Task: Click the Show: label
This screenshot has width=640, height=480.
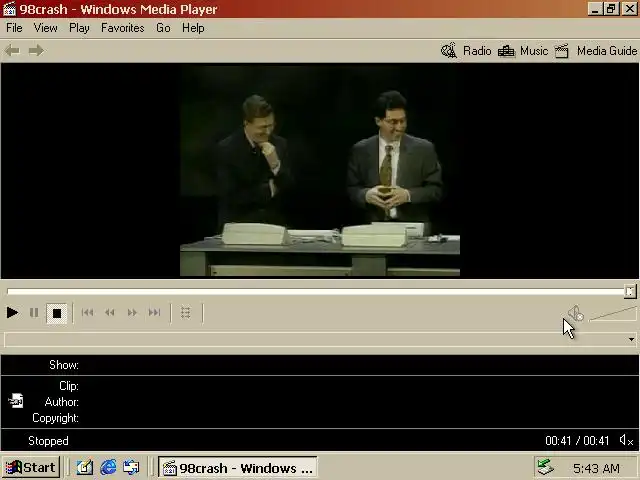Action: 64,365
